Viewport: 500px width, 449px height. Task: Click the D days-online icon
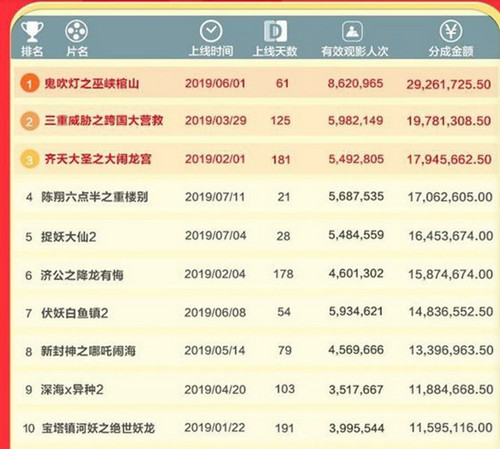click(275, 31)
